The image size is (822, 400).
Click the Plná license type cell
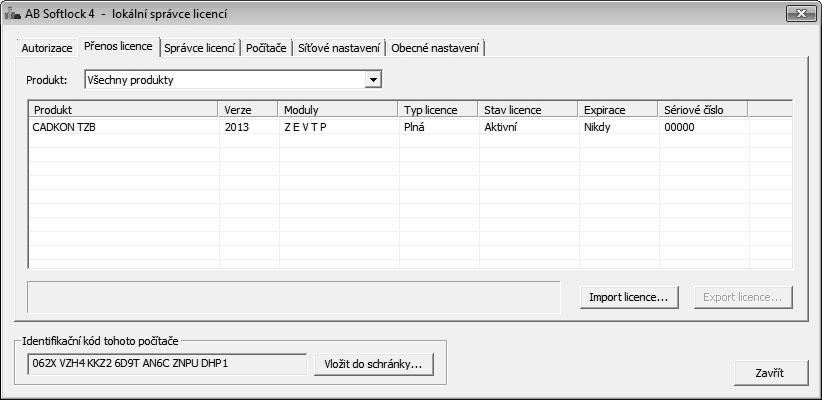pyautogui.click(x=414, y=127)
